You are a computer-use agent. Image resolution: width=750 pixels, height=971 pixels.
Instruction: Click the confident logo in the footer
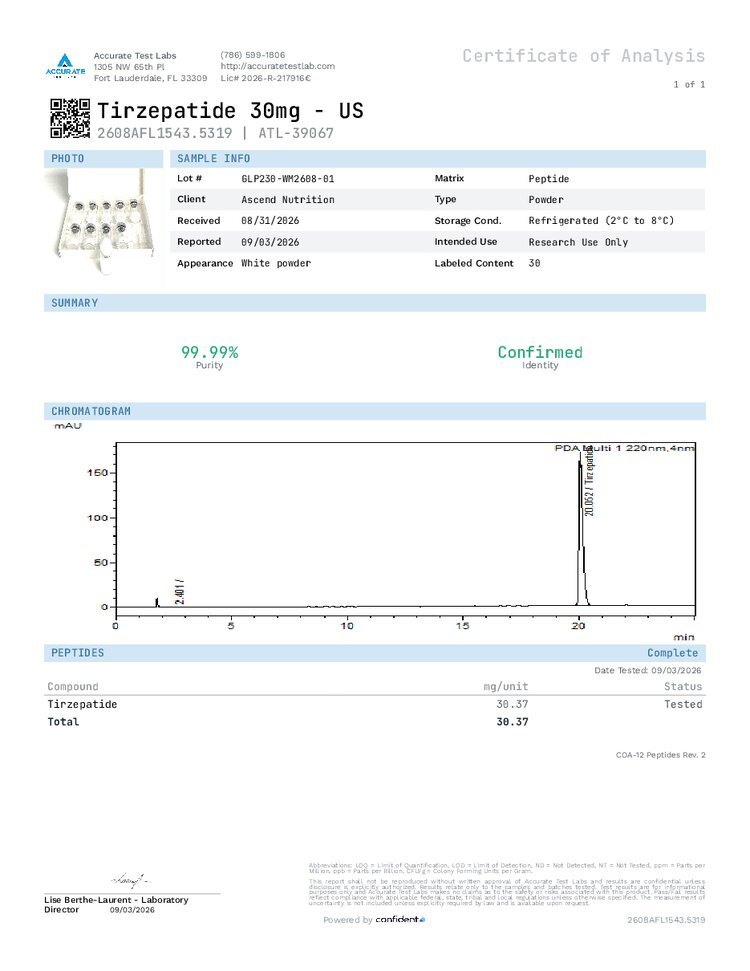click(x=400, y=920)
